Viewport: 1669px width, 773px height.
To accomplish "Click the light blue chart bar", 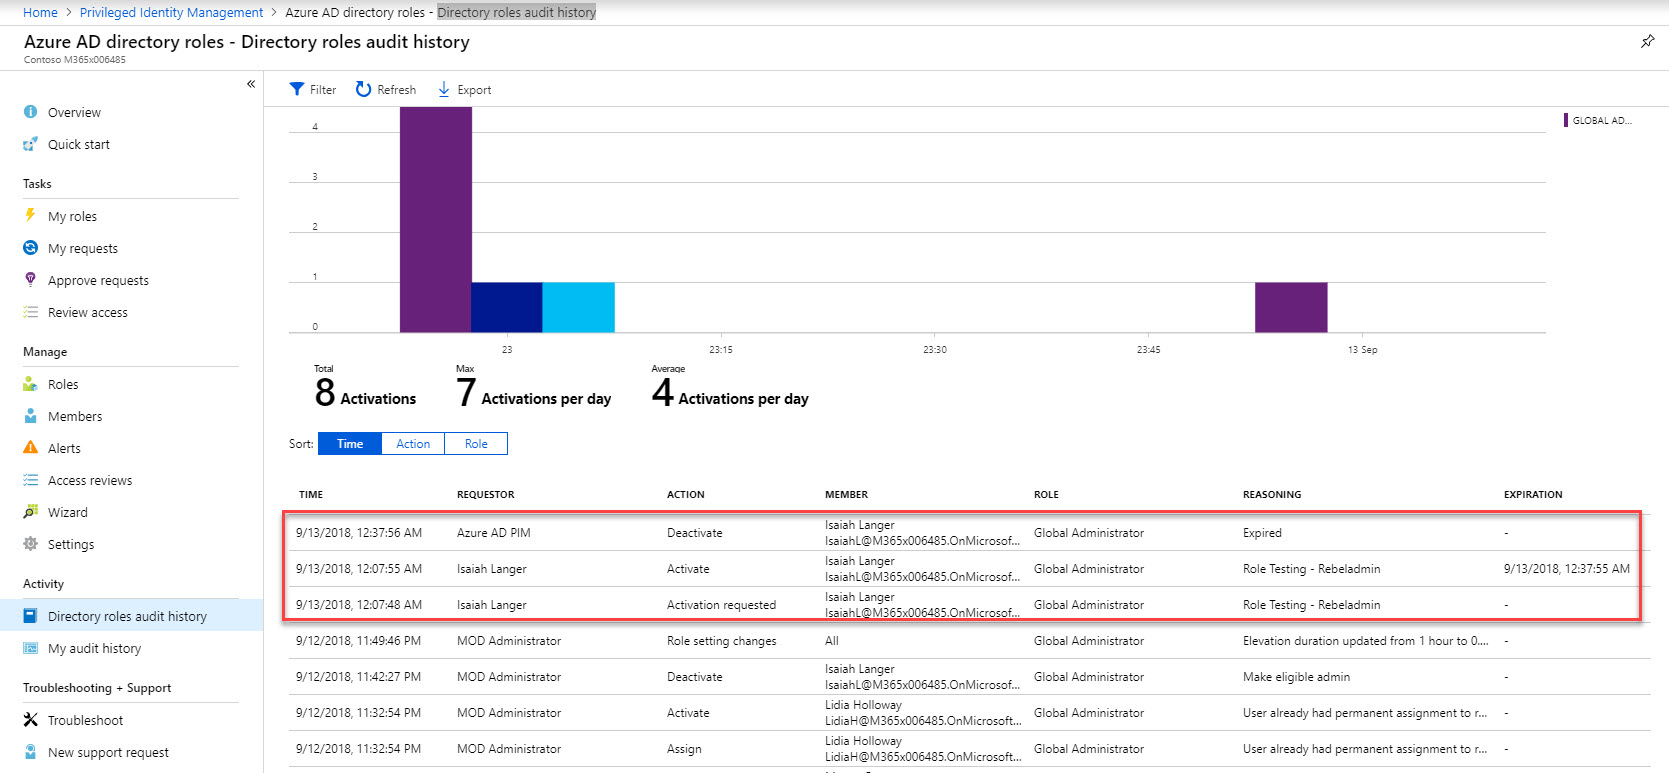I will pos(579,307).
